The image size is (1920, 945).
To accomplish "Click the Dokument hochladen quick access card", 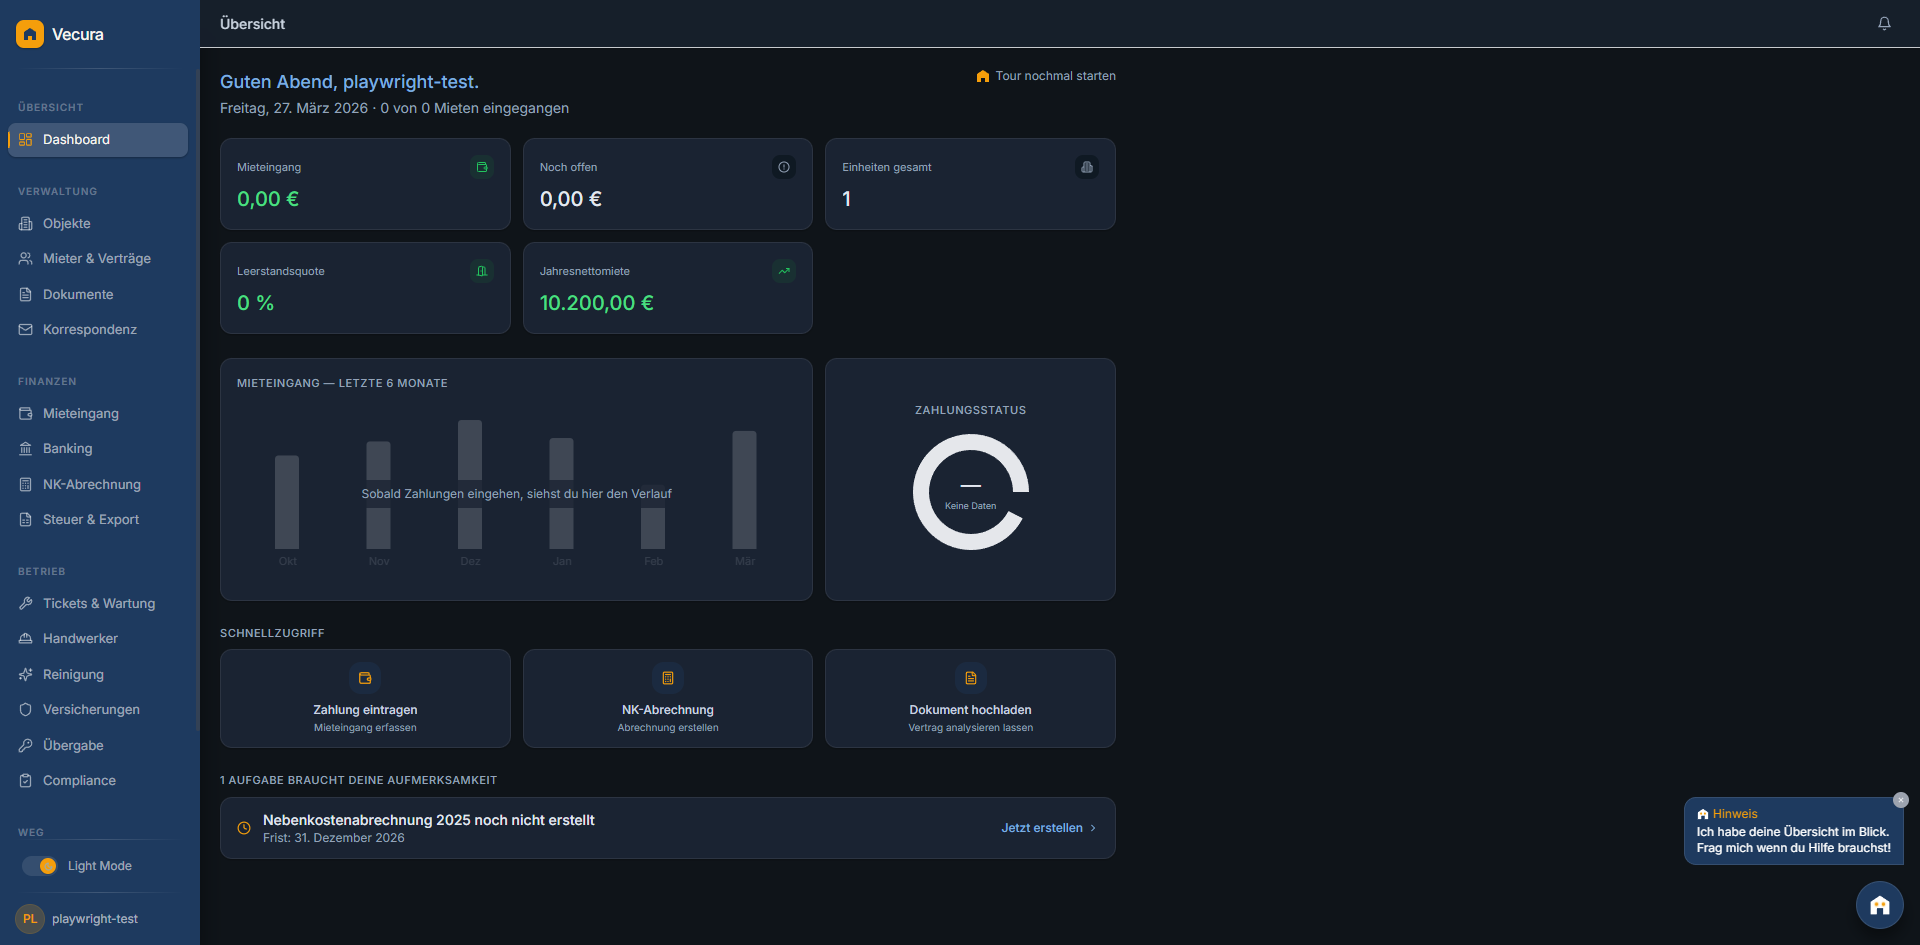I will (969, 698).
